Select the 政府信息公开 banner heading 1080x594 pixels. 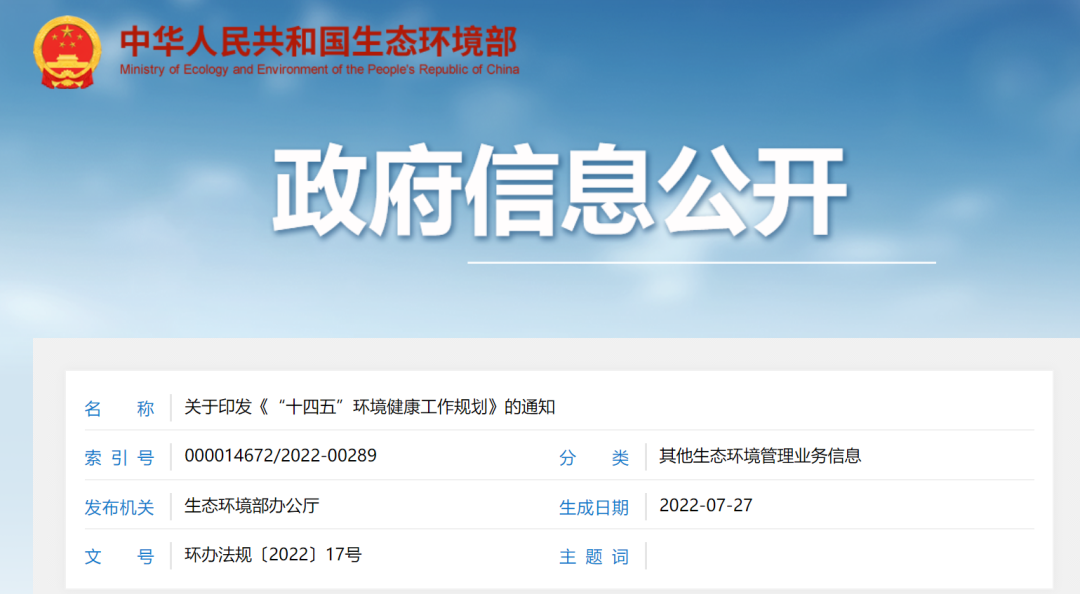point(560,192)
